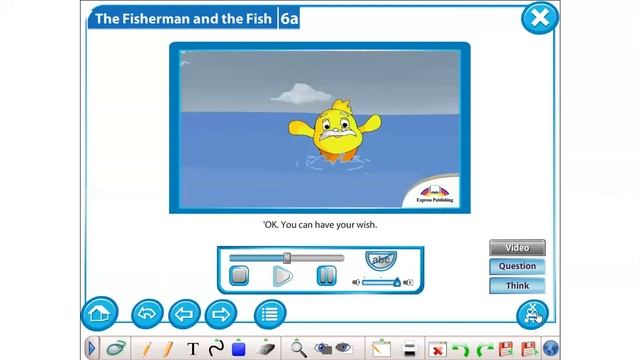
Task: Select the eraser tool
Action: [x=266, y=349]
